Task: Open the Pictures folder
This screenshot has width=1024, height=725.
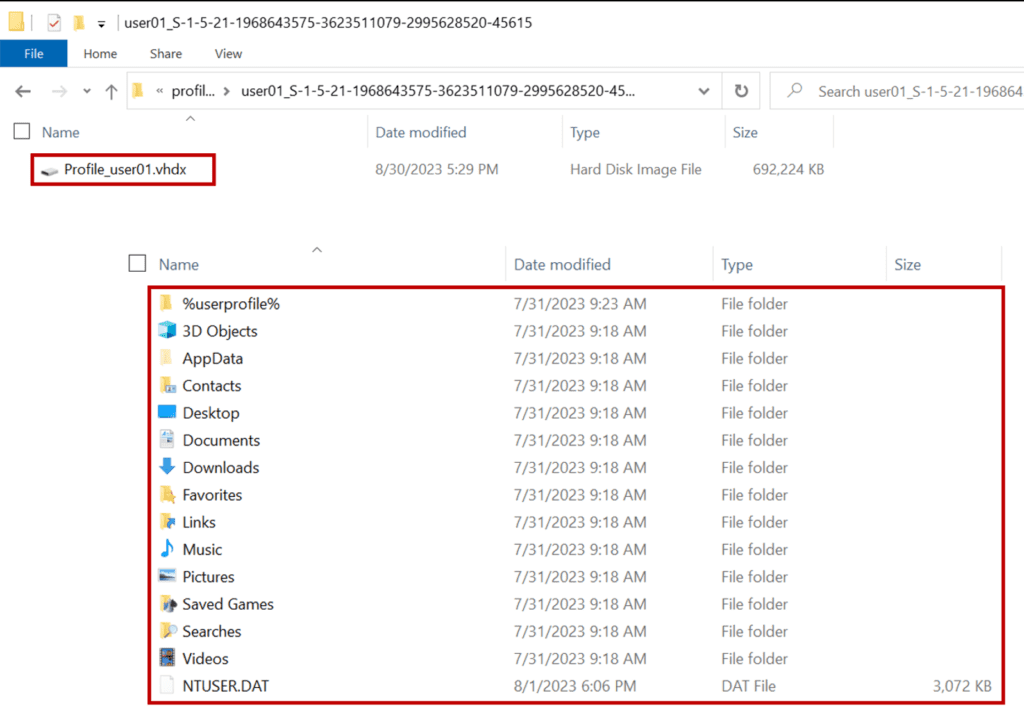Action: (207, 576)
